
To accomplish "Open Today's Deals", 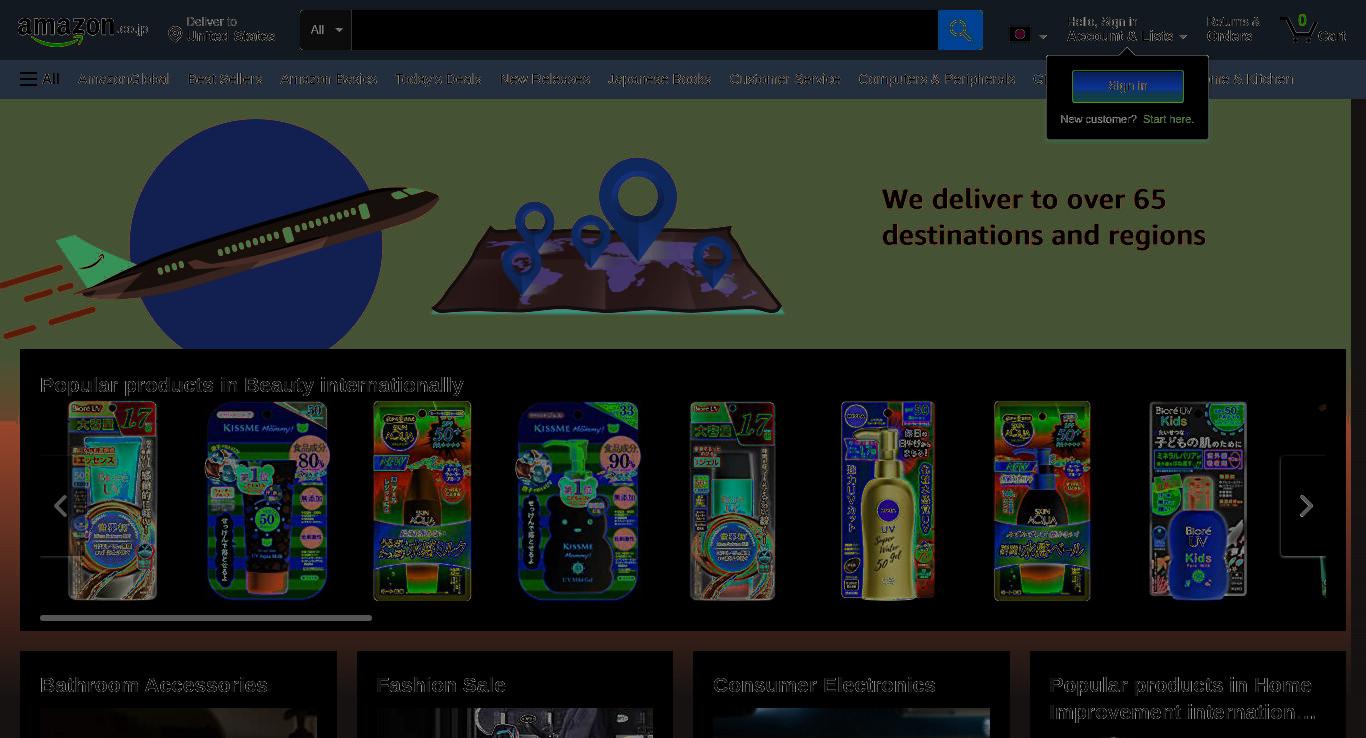I will [438, 79].
